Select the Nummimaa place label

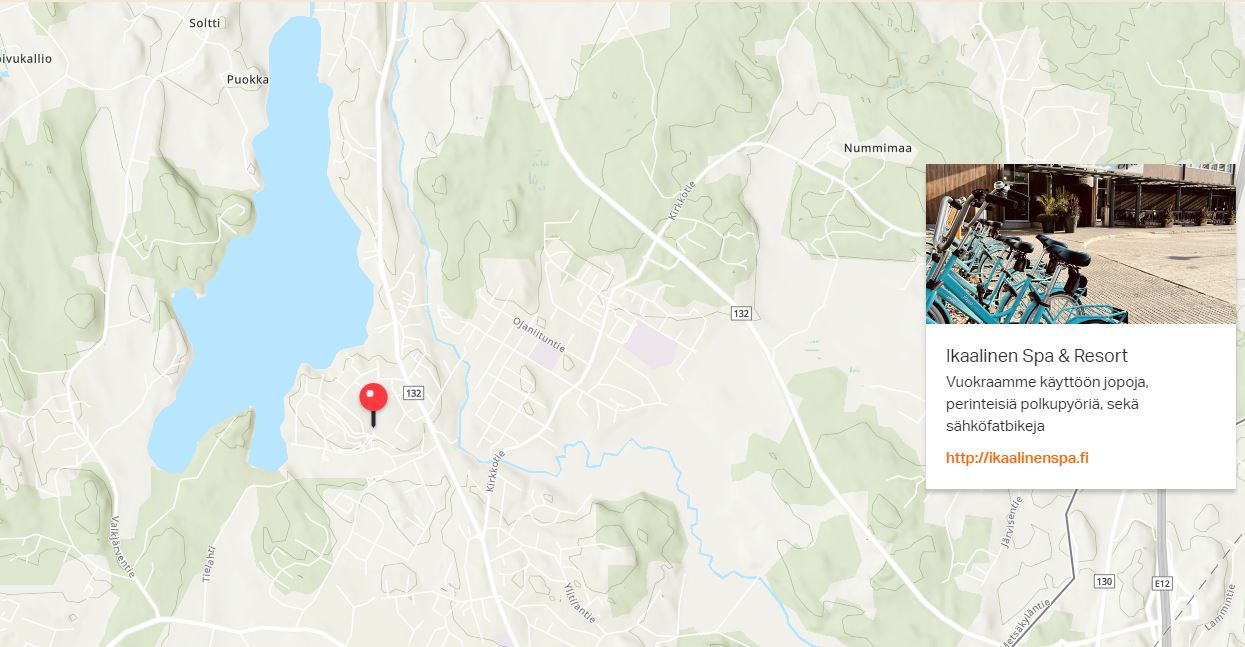pos(878,148)
